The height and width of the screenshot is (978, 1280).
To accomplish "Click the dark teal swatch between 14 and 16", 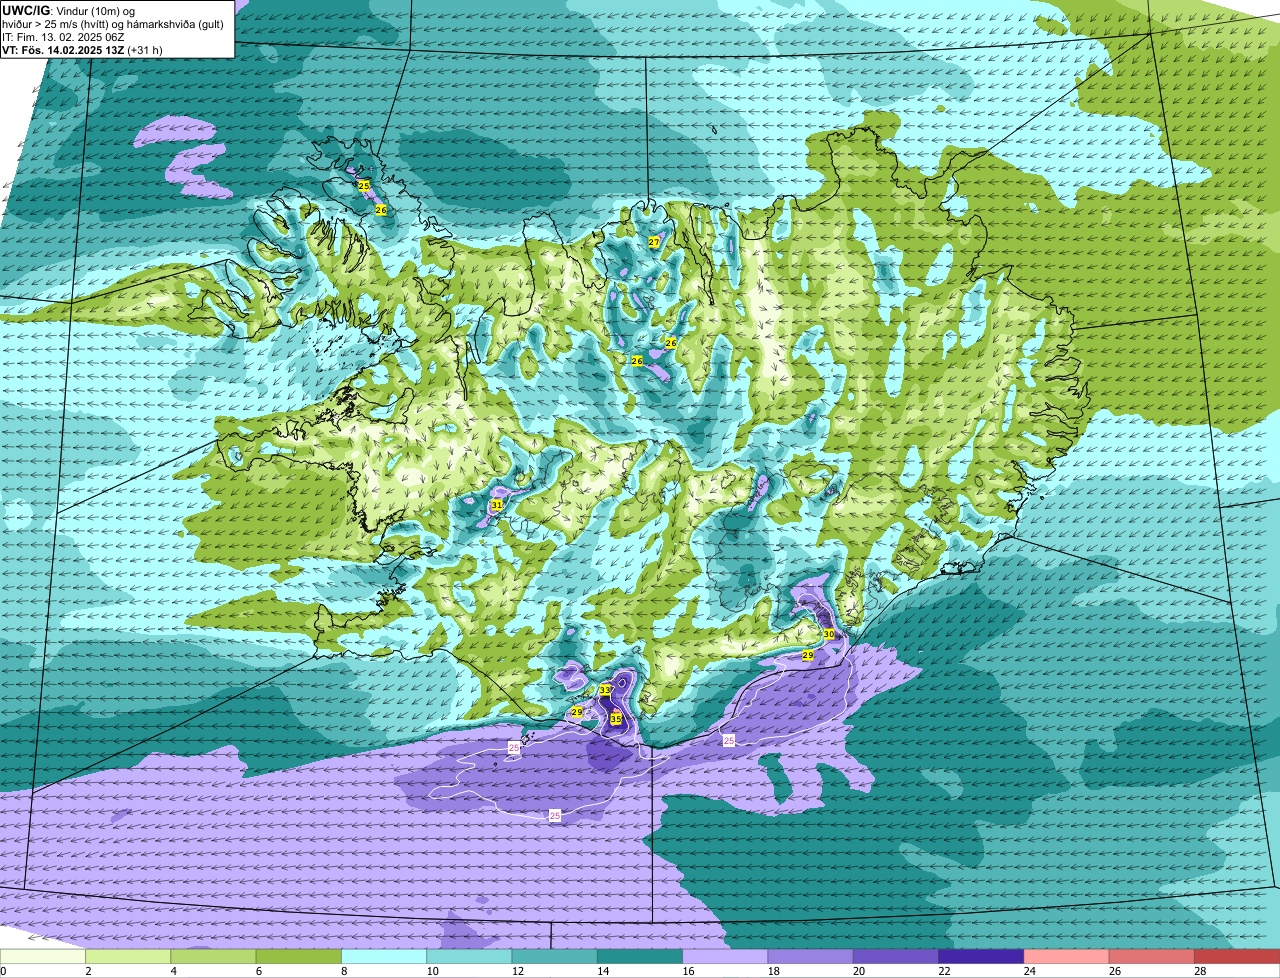I will (x=640, y=956).
